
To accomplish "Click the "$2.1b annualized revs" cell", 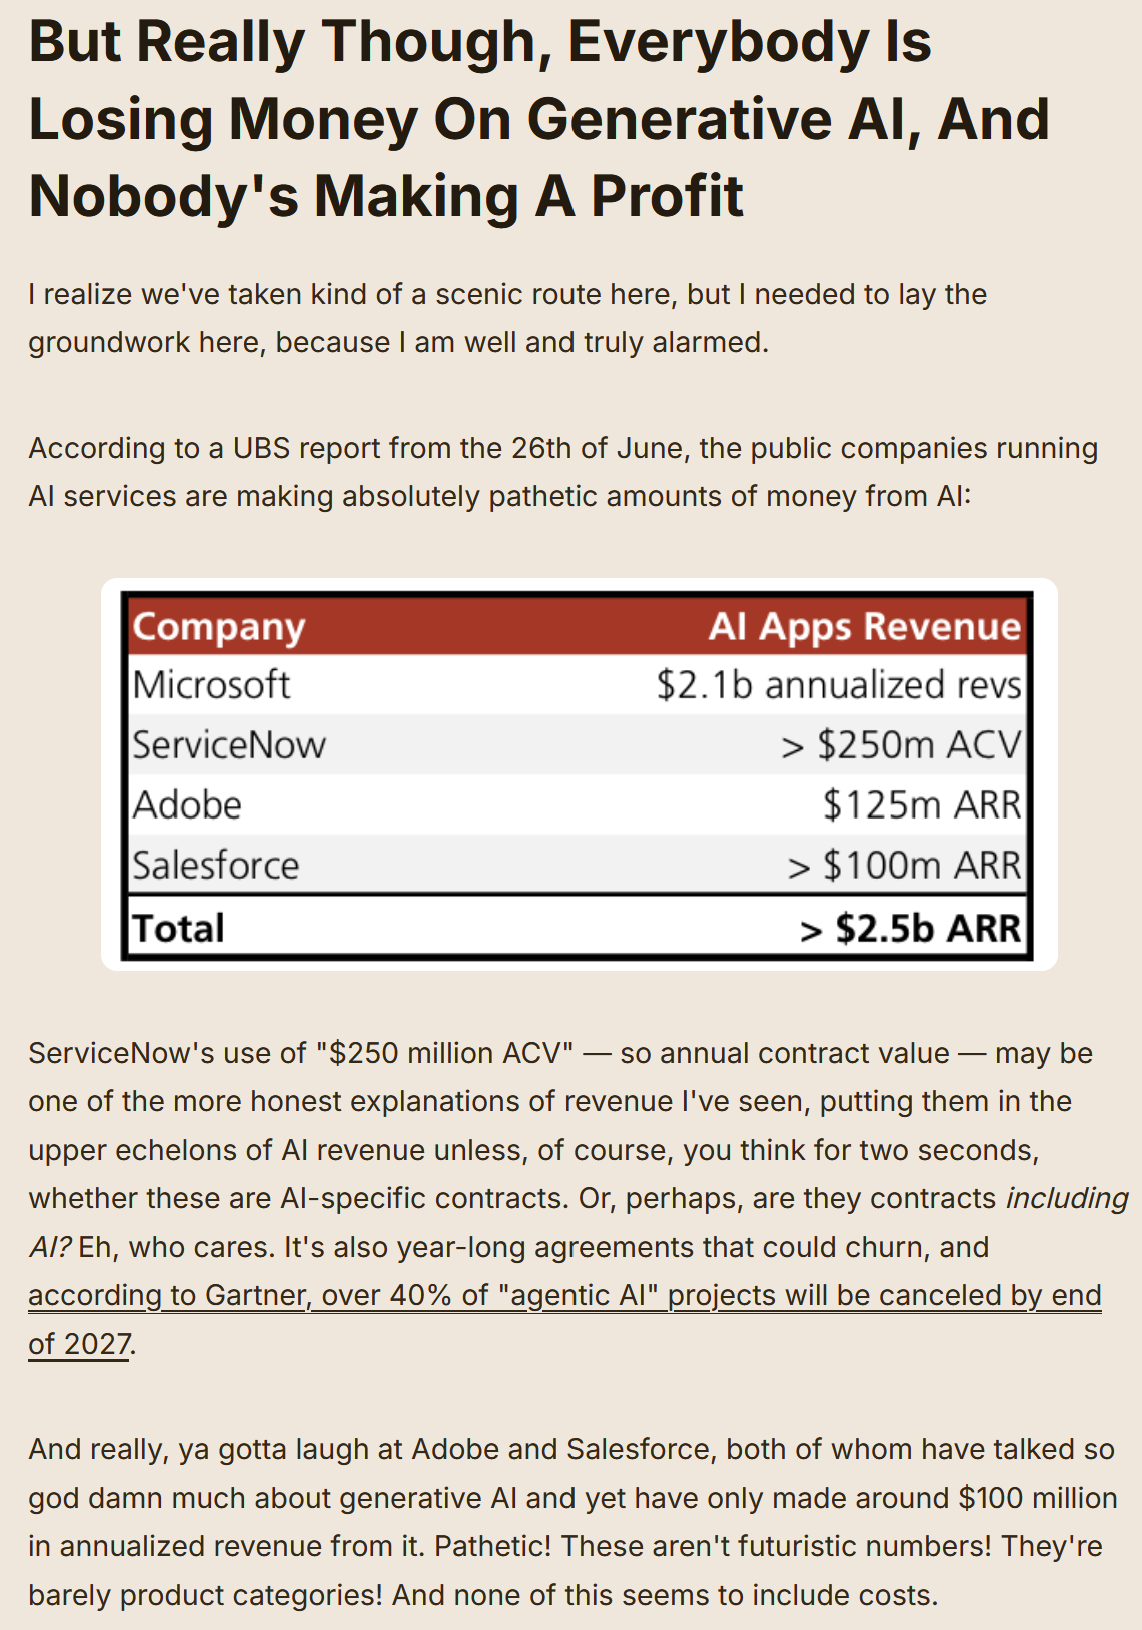I will click(x=838, y=685).
